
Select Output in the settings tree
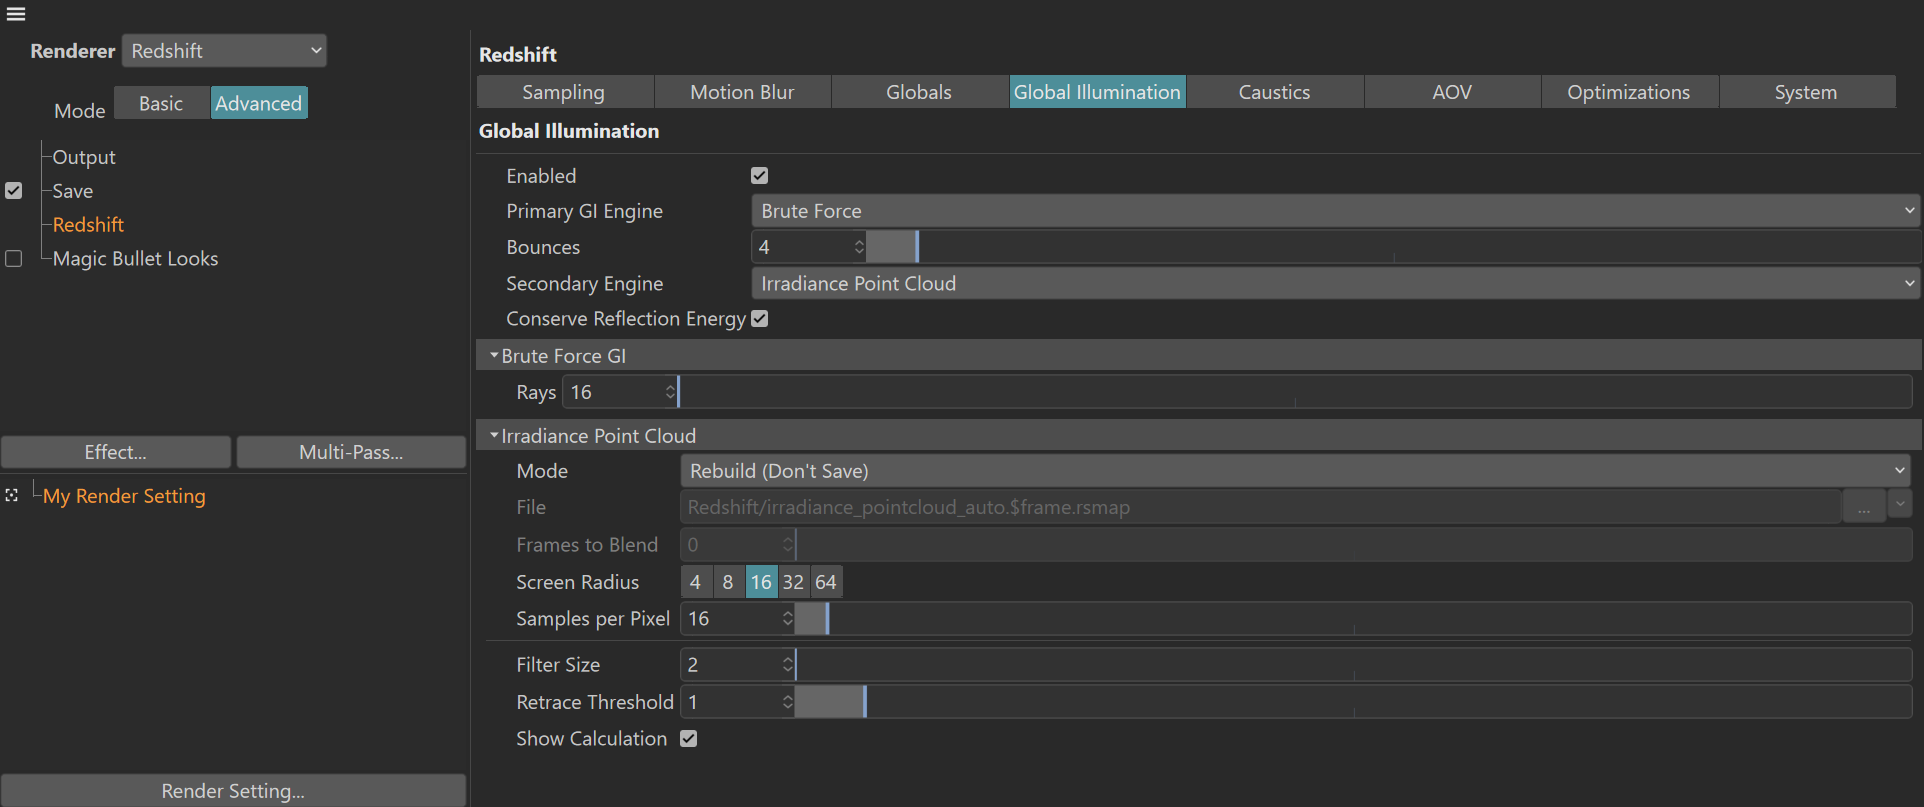tap(84, 157)
